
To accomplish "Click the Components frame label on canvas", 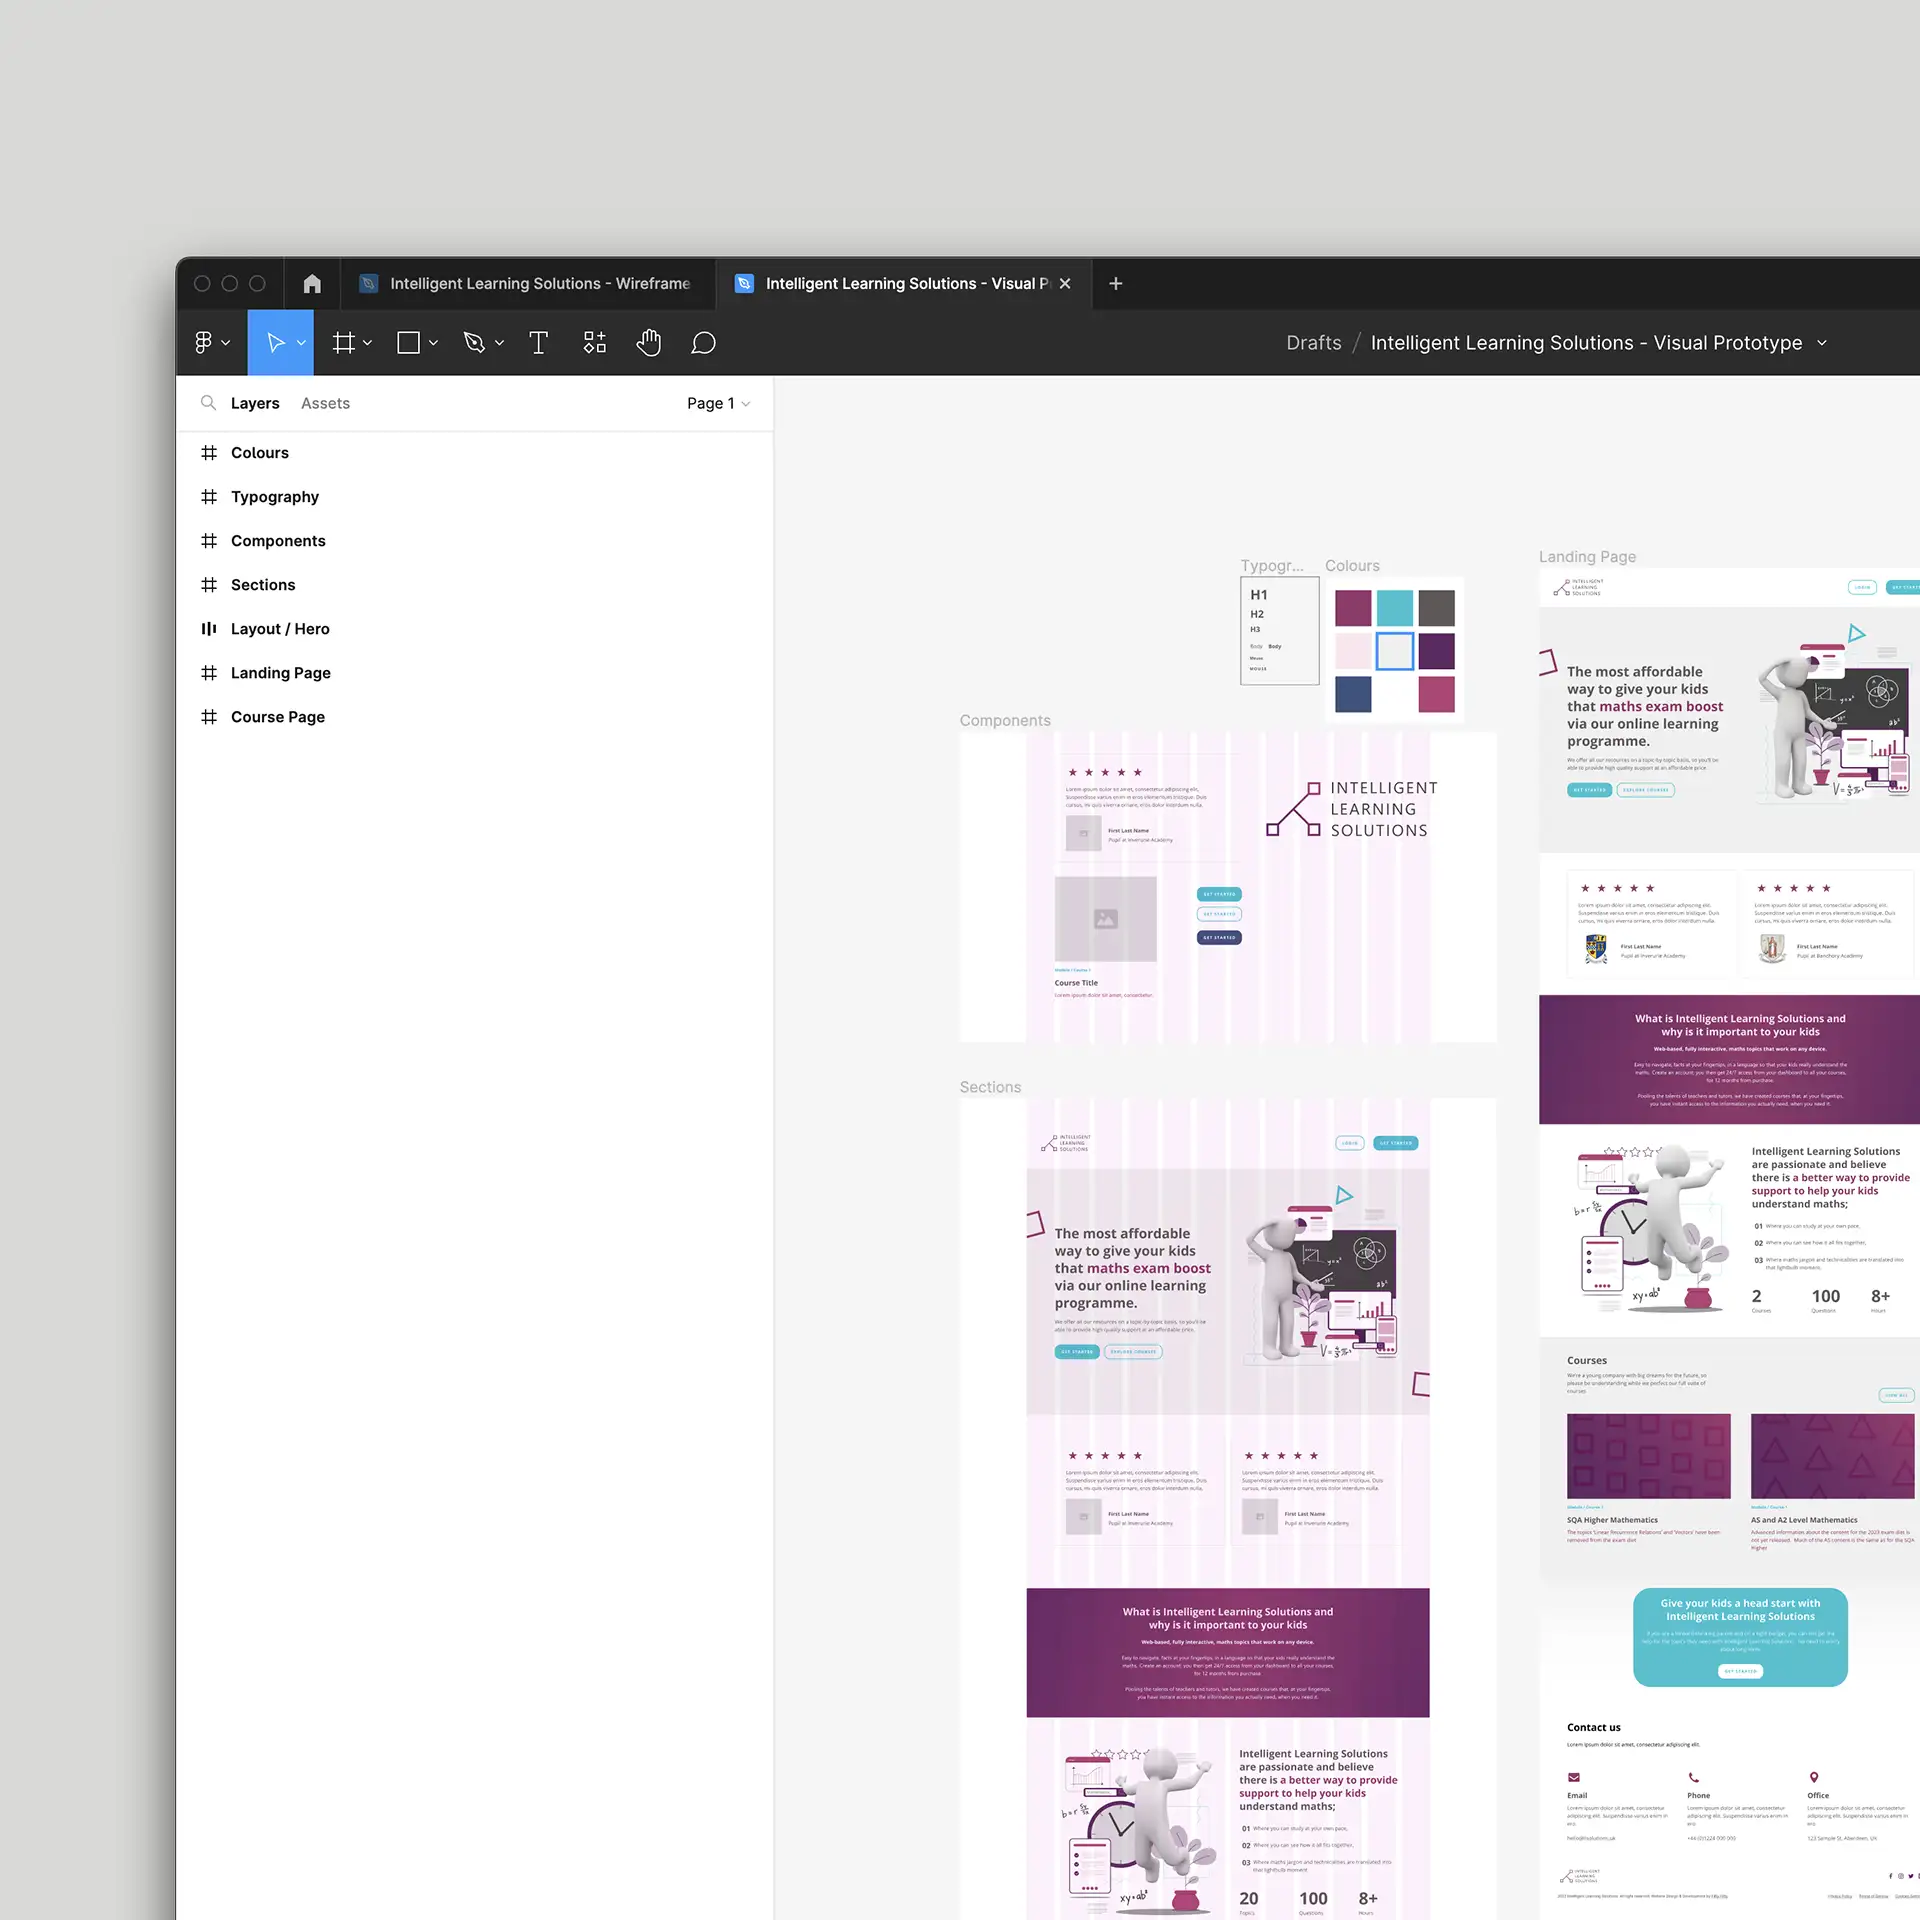I will 1005,720.
